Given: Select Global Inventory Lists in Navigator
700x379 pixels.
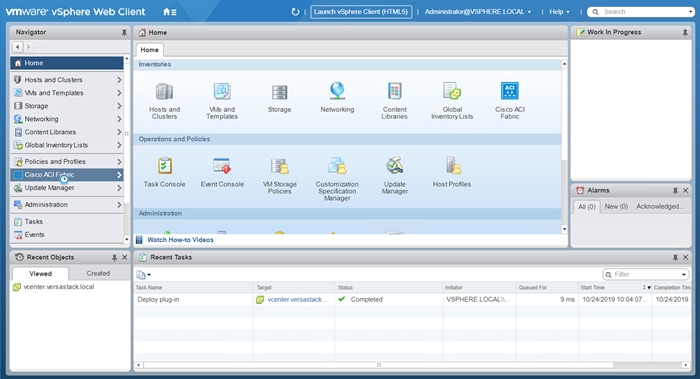Looking at the screenshot, I should tap(67, 145).
